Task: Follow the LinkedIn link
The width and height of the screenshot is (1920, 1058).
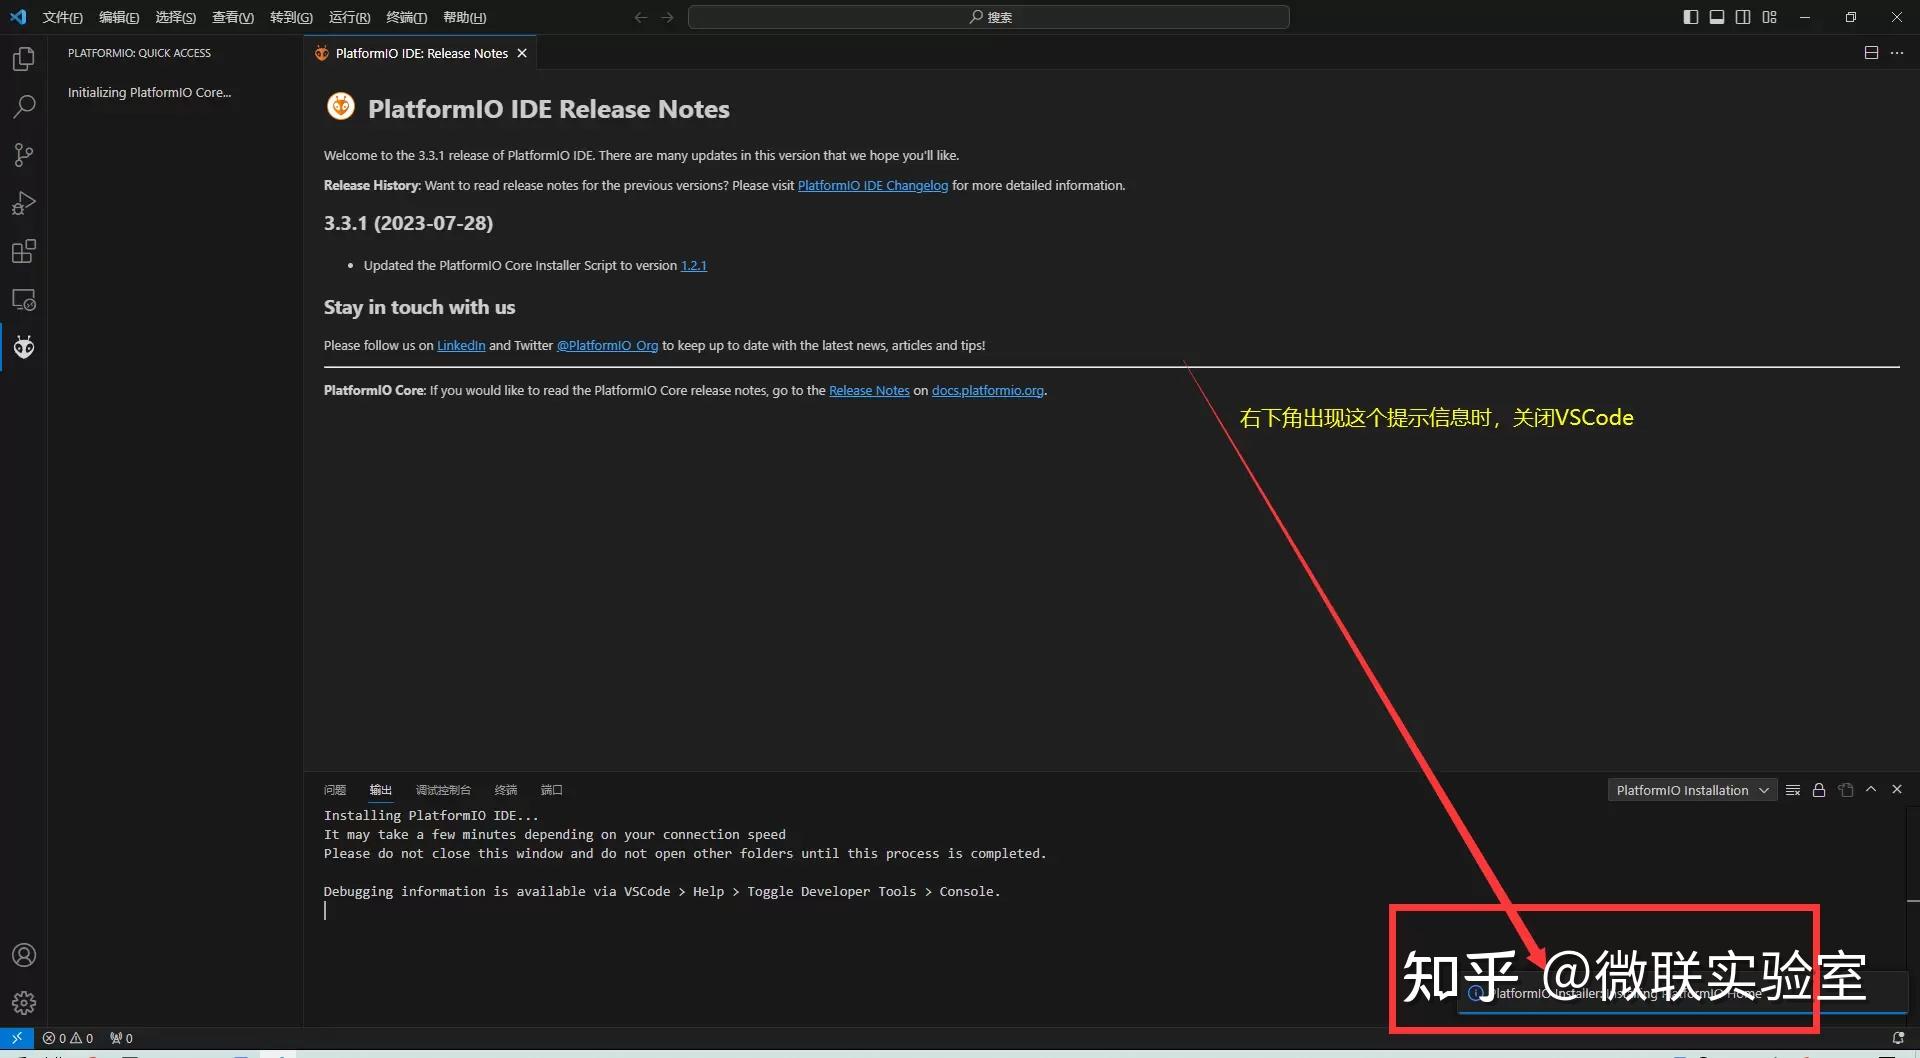Action: 460,345
